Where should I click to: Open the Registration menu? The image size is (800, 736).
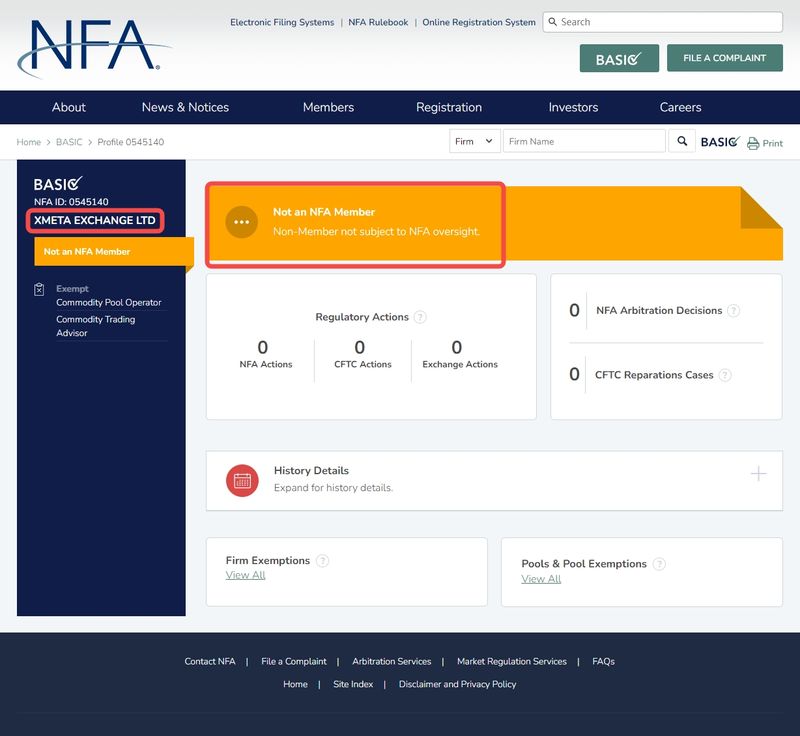click(449, 107)
